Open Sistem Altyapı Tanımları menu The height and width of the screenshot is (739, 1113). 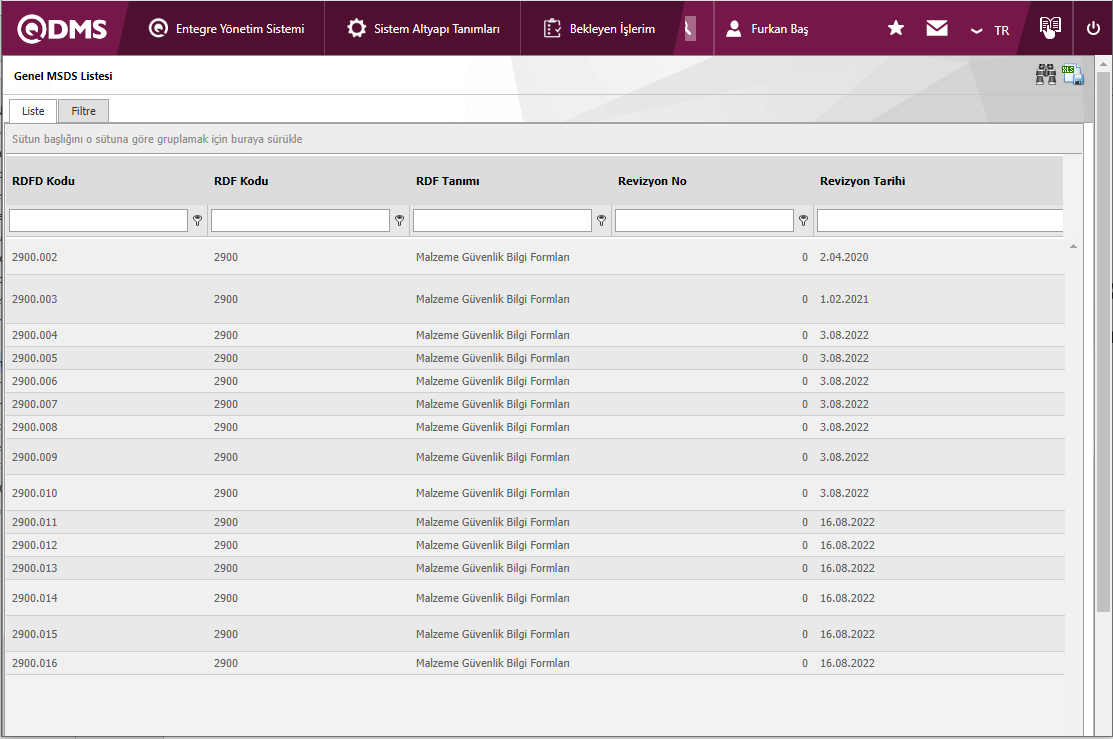click(423, 29)
